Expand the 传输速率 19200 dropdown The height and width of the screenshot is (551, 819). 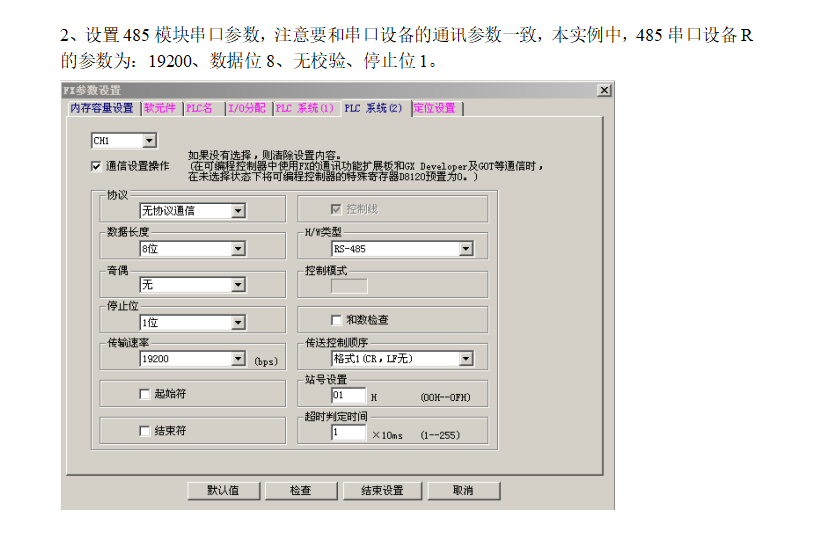pyautogui.click(x=238, y=358)
